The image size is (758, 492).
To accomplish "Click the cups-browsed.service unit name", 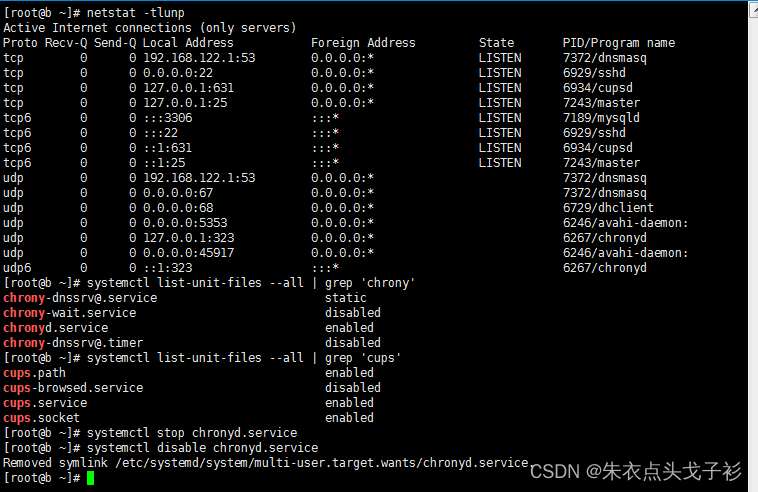I will (73, 388).
